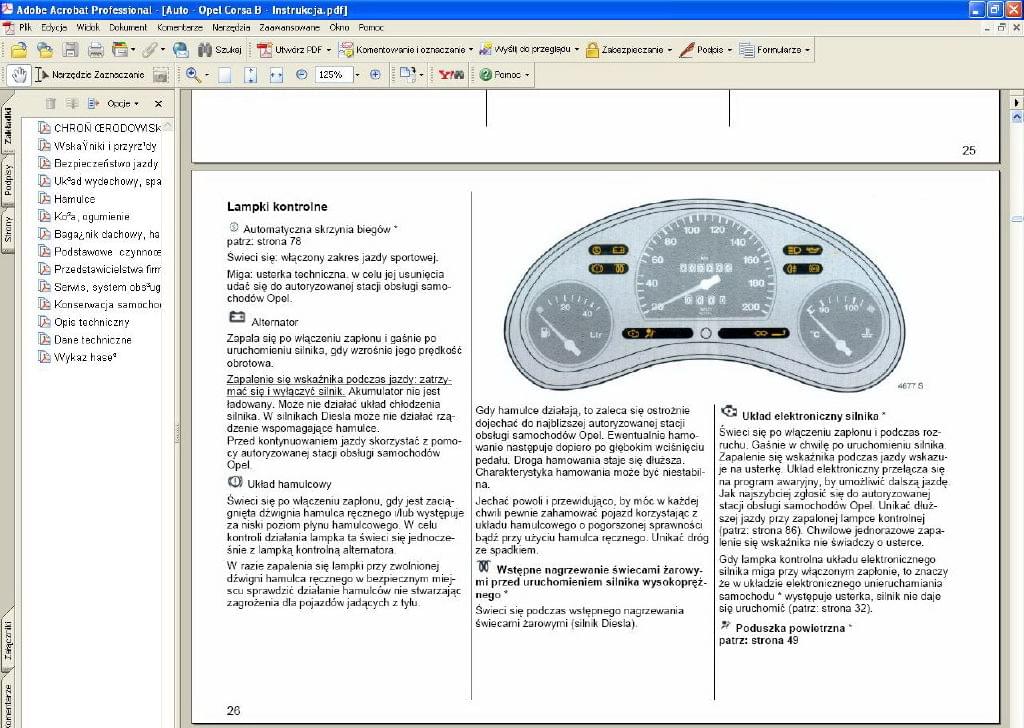Click the Email globe envelope icon
This screenshot has width=1024, height=728.
pos(181,50)
